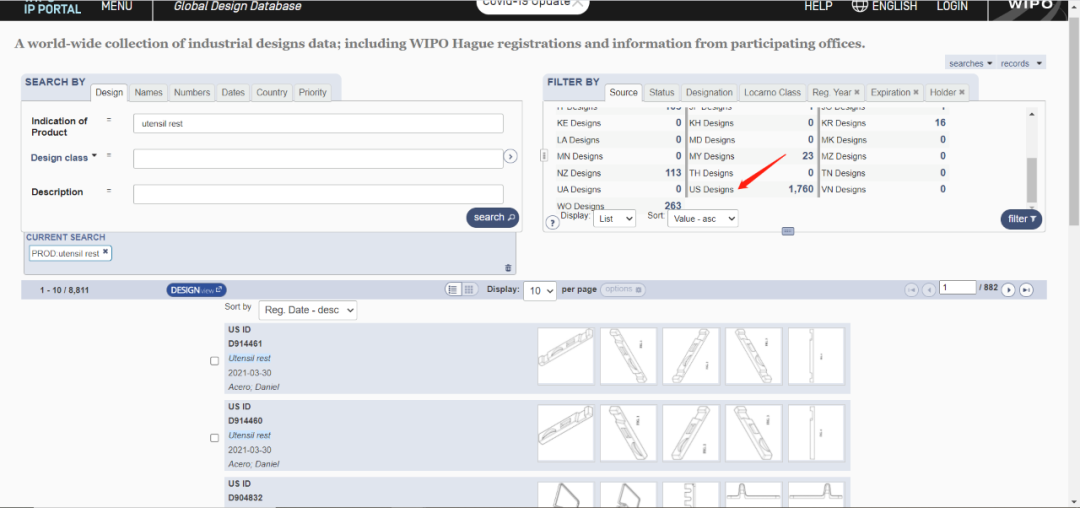Open first thumbnail of design D904832
This screenshot has height=508, width=1080.
click(565, 494)
